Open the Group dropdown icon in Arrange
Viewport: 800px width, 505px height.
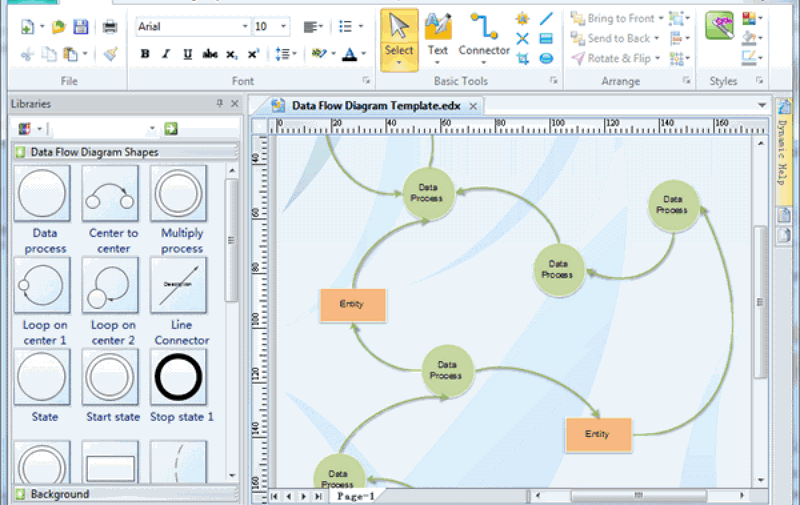click(679, 19)
